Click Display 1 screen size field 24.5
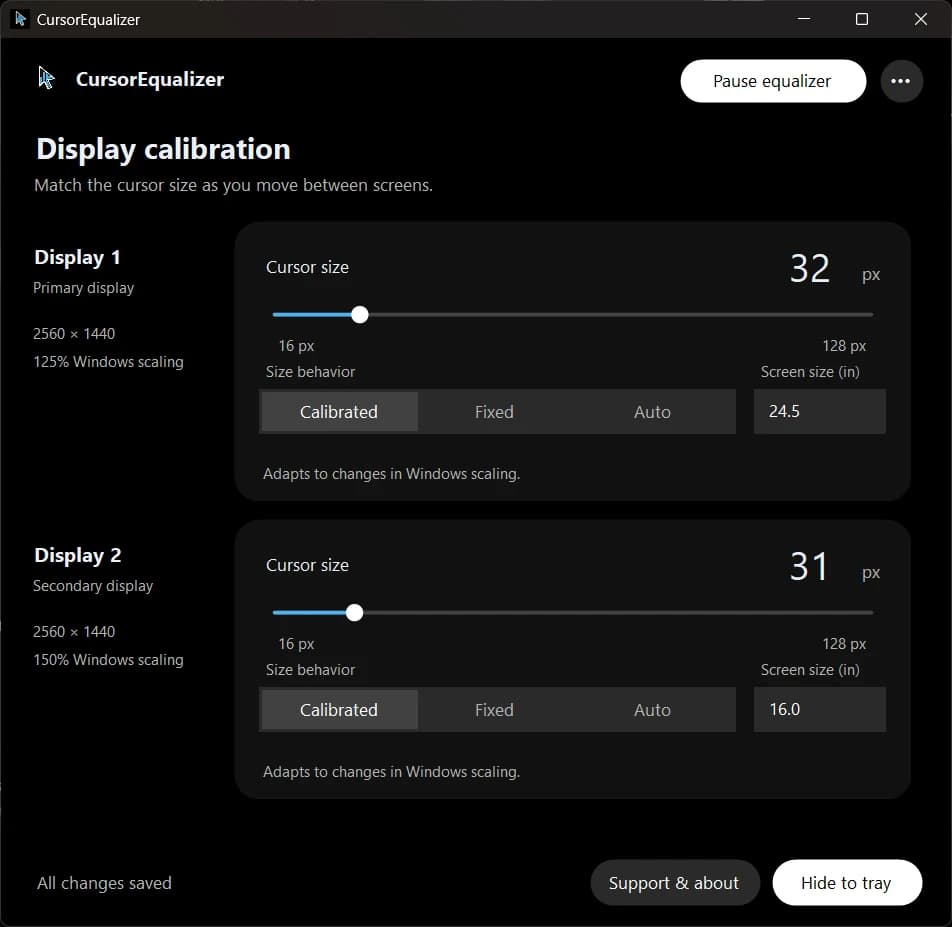952x927 pixels. 820,412
